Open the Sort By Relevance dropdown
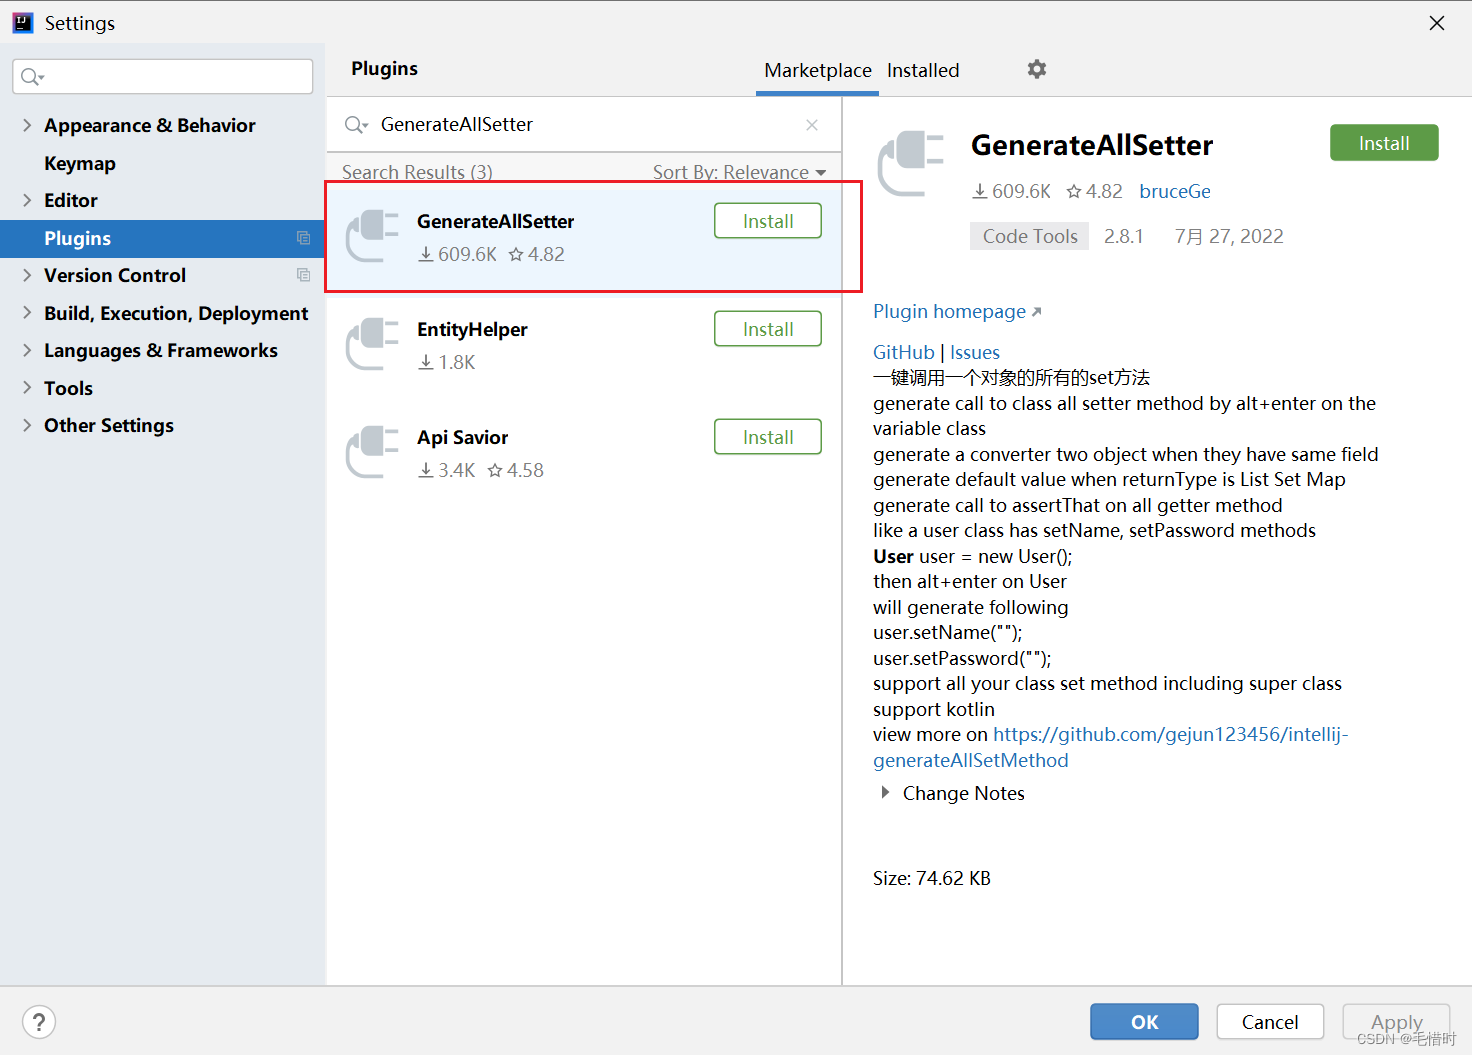1472x1055 pixels. 740,172
